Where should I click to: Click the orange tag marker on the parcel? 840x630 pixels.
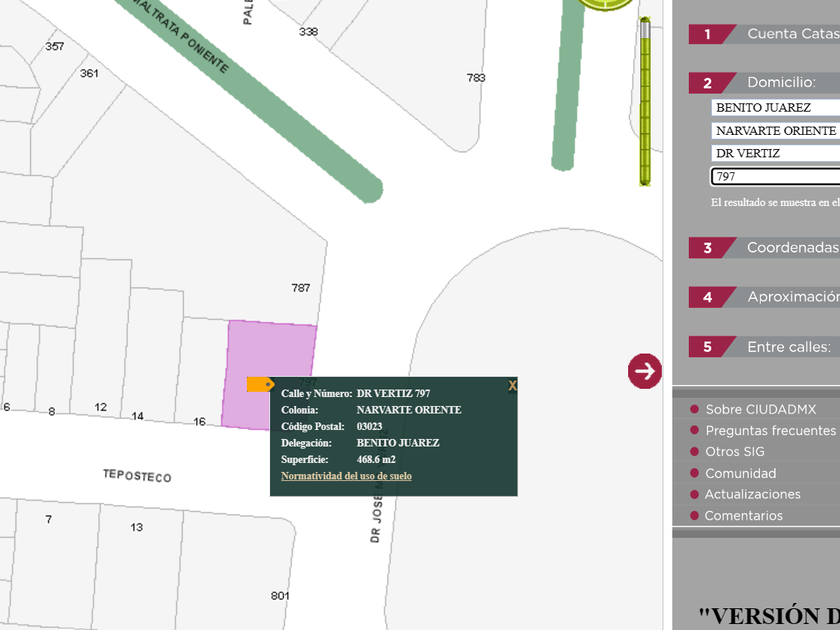pyautogui.click(x=259, y=384)
